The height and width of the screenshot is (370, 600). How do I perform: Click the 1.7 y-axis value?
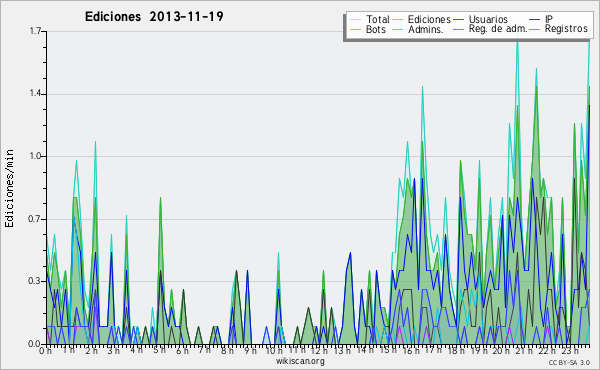[35, 31]
